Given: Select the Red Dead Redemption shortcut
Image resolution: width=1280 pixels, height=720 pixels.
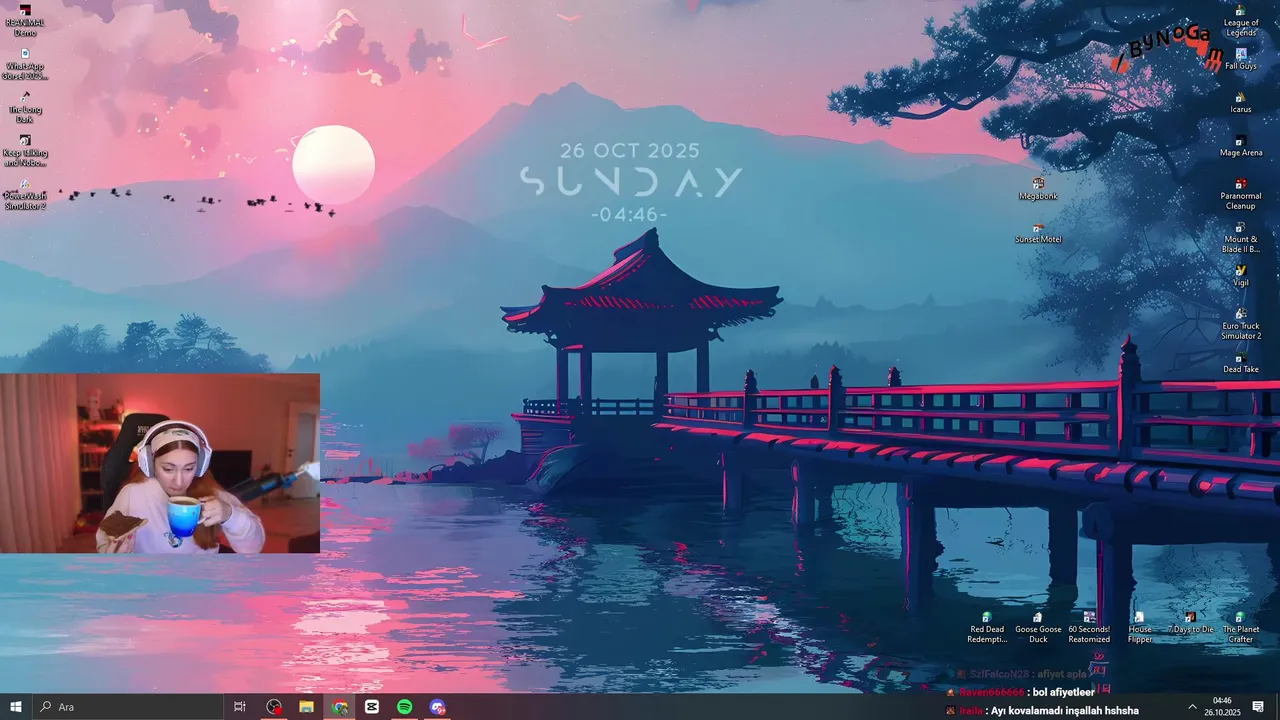Looking at the screenshot, I should pyautogui.click(x=987, y=628).
